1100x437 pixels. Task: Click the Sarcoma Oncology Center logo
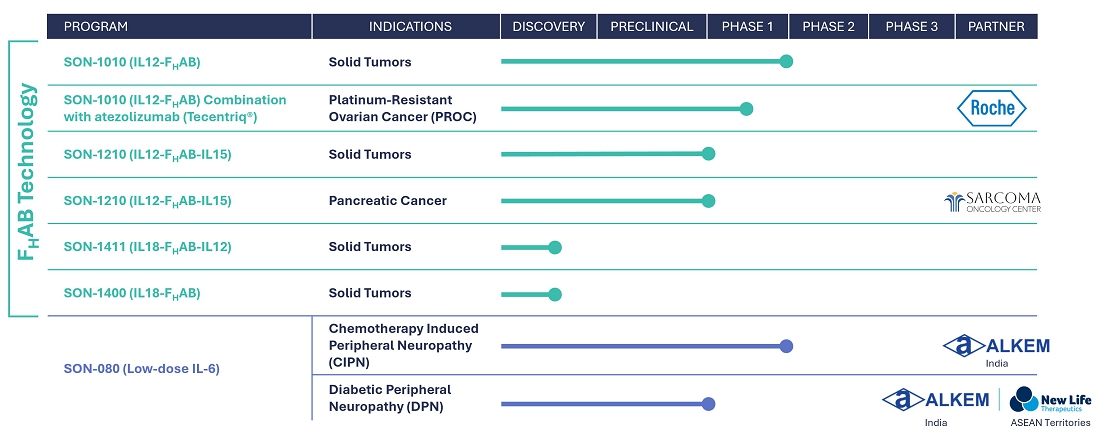992,202
